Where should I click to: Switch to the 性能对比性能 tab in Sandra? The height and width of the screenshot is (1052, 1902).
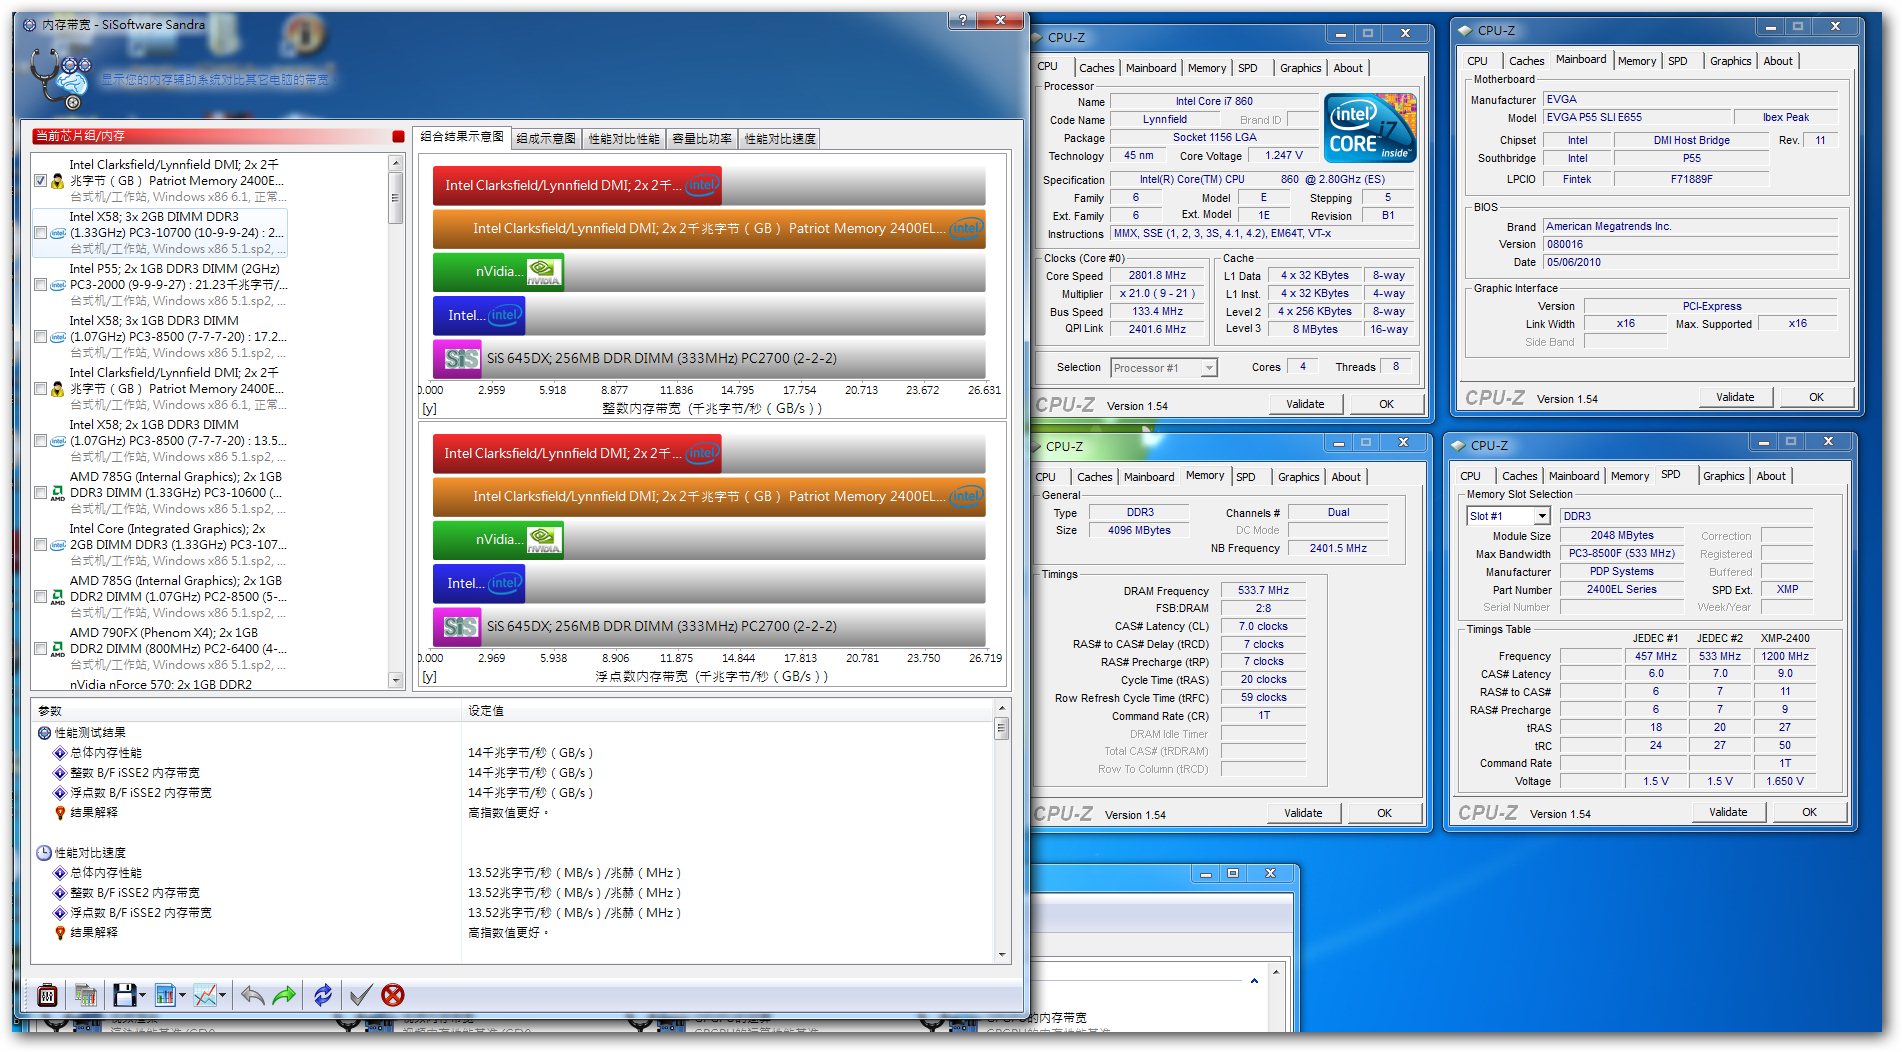624,139
